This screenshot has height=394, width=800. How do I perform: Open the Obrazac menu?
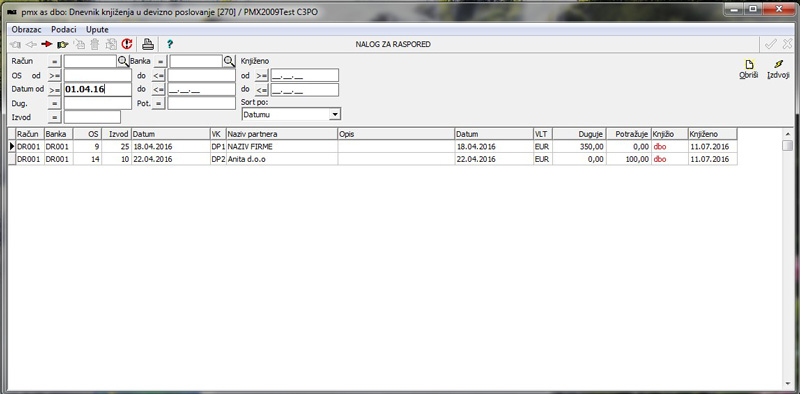coord(27,29)
